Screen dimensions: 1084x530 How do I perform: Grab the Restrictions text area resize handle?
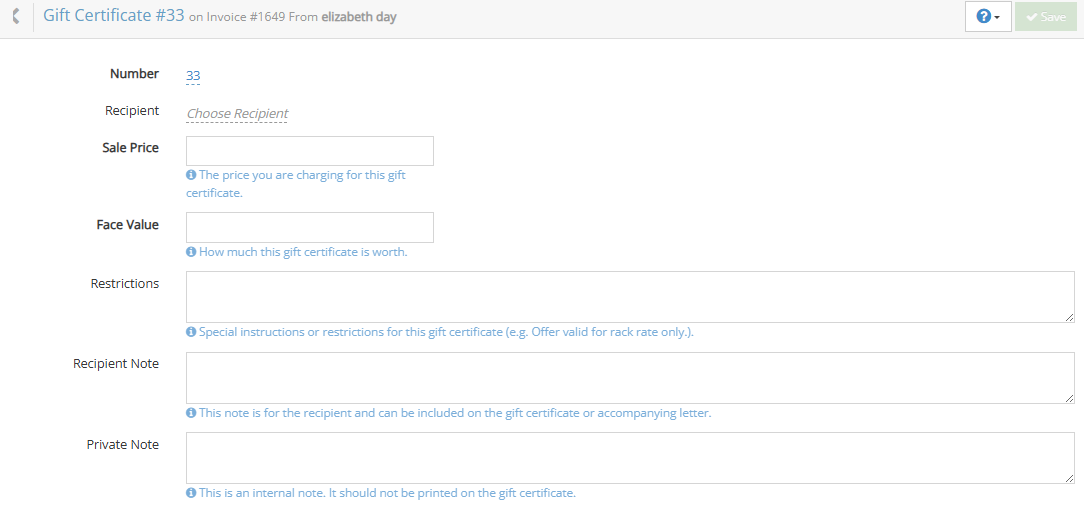1070,318
